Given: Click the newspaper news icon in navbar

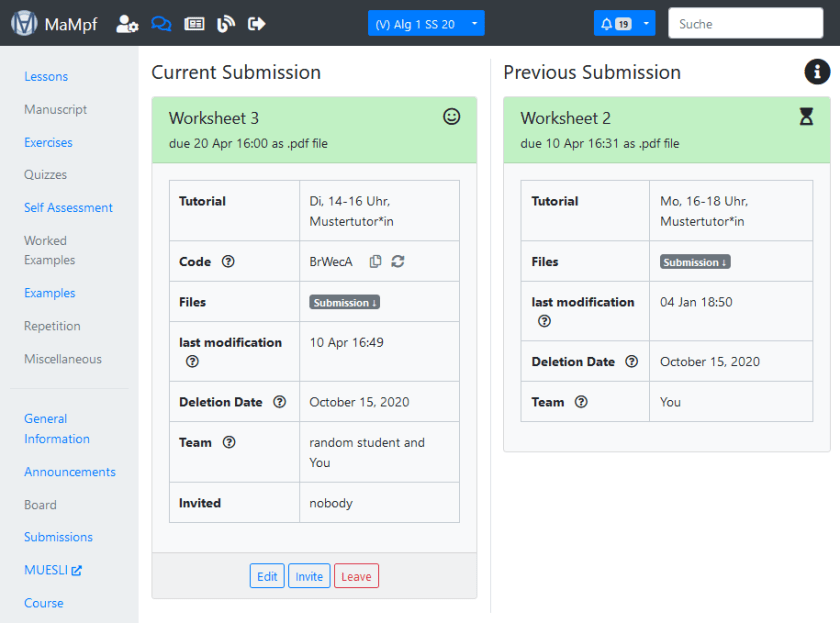Looking at the screenshot, I should pos(194,24).
